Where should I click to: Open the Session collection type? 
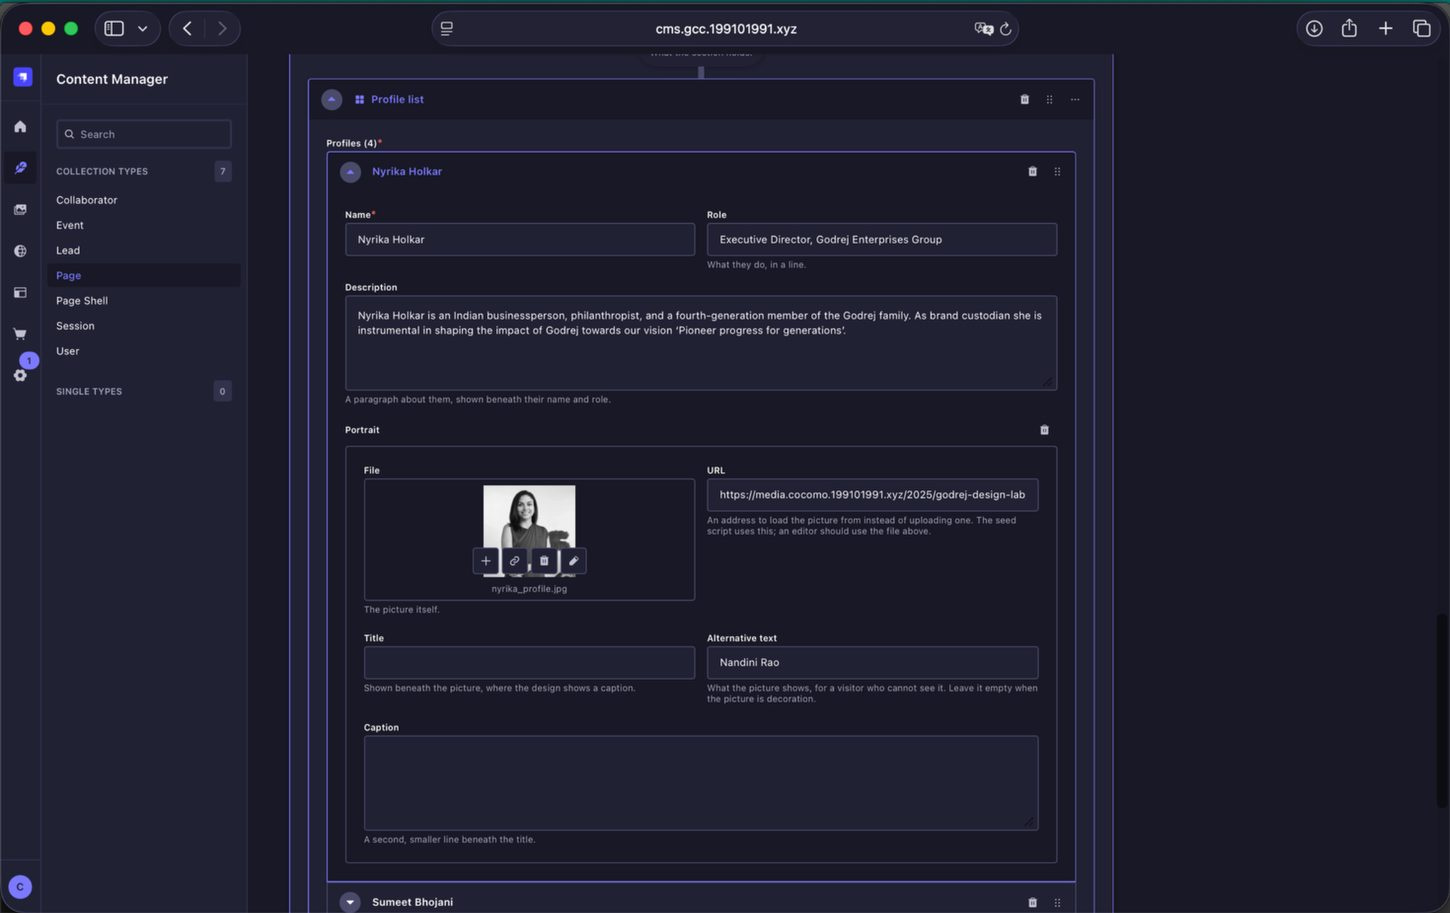(75, 326)
